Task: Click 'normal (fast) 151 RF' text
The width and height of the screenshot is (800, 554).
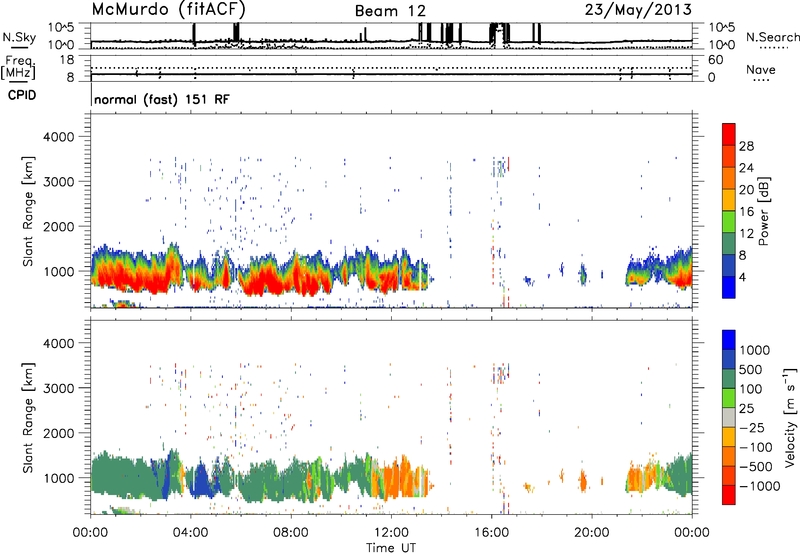Action: pos(162,99)
